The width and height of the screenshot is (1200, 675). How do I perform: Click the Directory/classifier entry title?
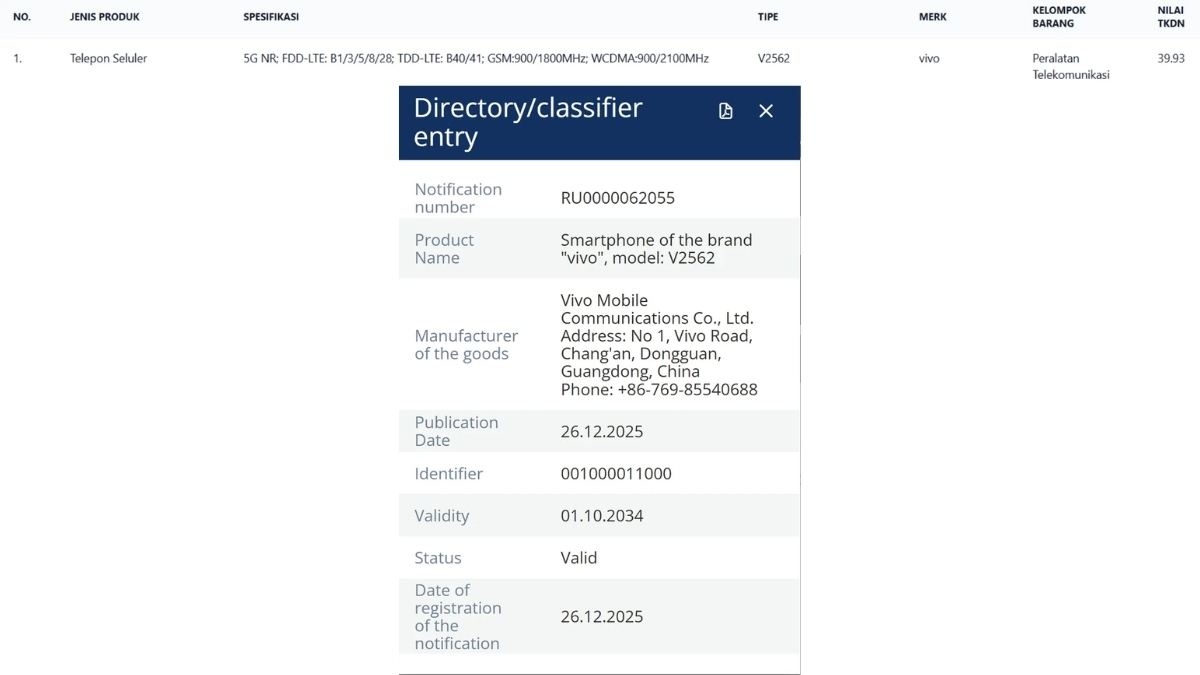pyautogui.click(x=528, y=122)
